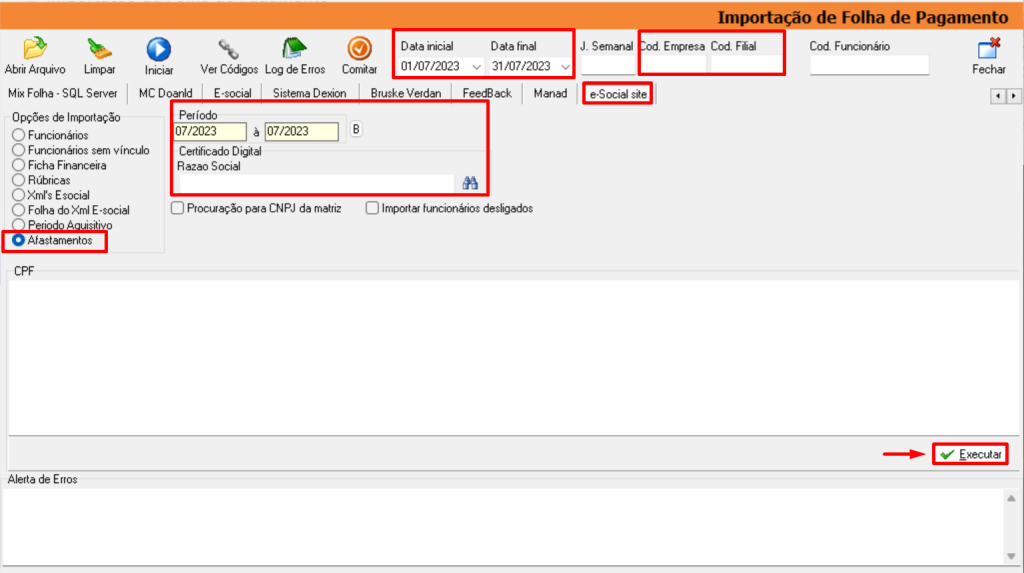Search Razao Social with binoculars icon
The image size is (1024, 573).
coord(470,184)
